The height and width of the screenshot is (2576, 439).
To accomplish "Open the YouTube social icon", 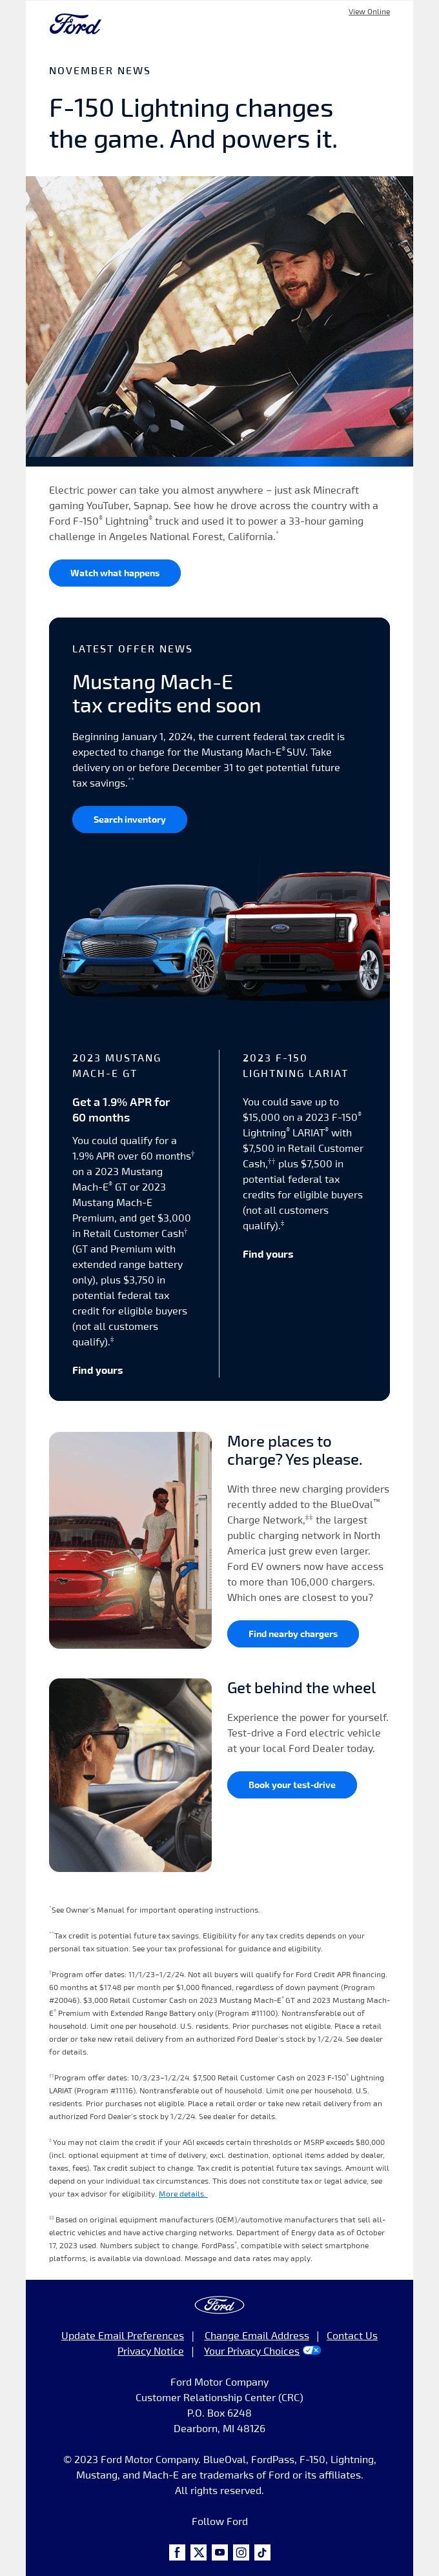I will [x=220, y=2552].
